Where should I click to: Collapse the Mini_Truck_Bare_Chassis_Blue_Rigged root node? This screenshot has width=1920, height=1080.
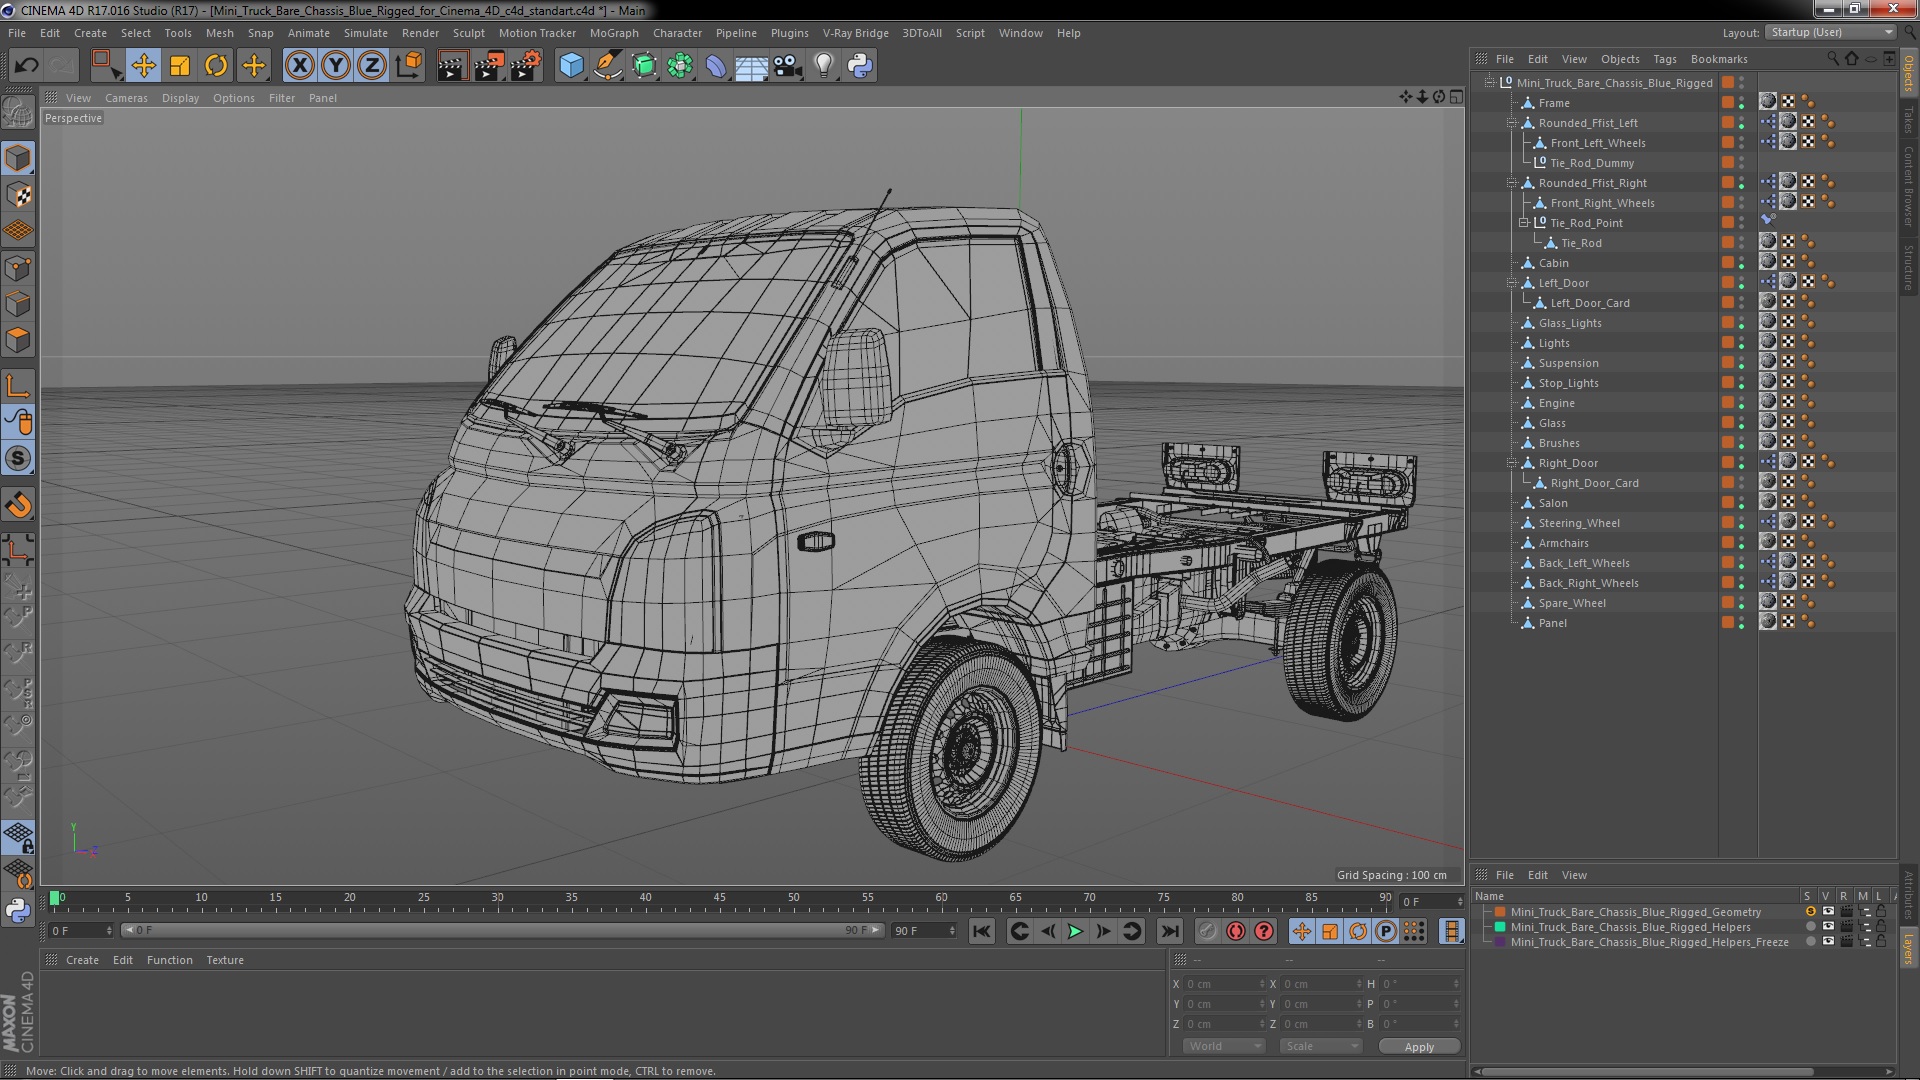1489,82
